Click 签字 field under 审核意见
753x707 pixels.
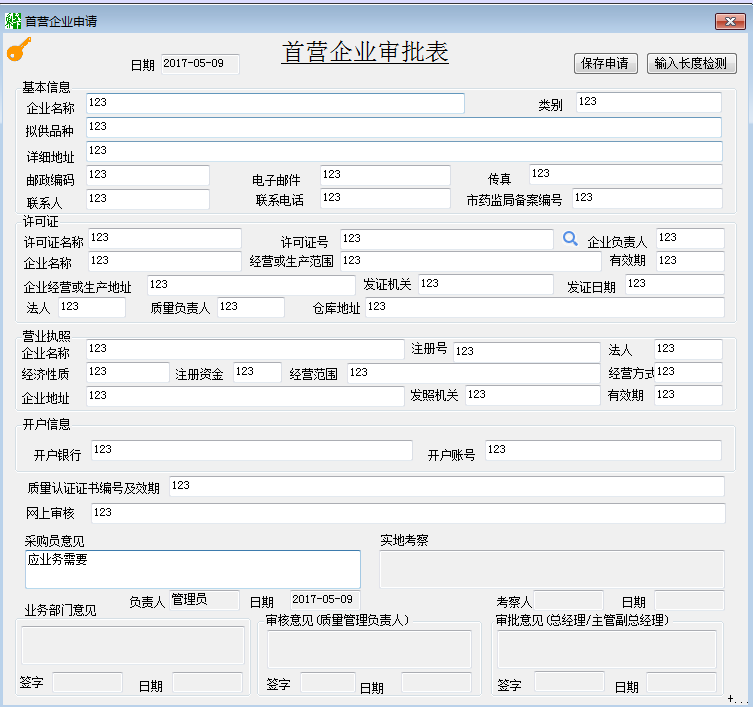point(328,683)
